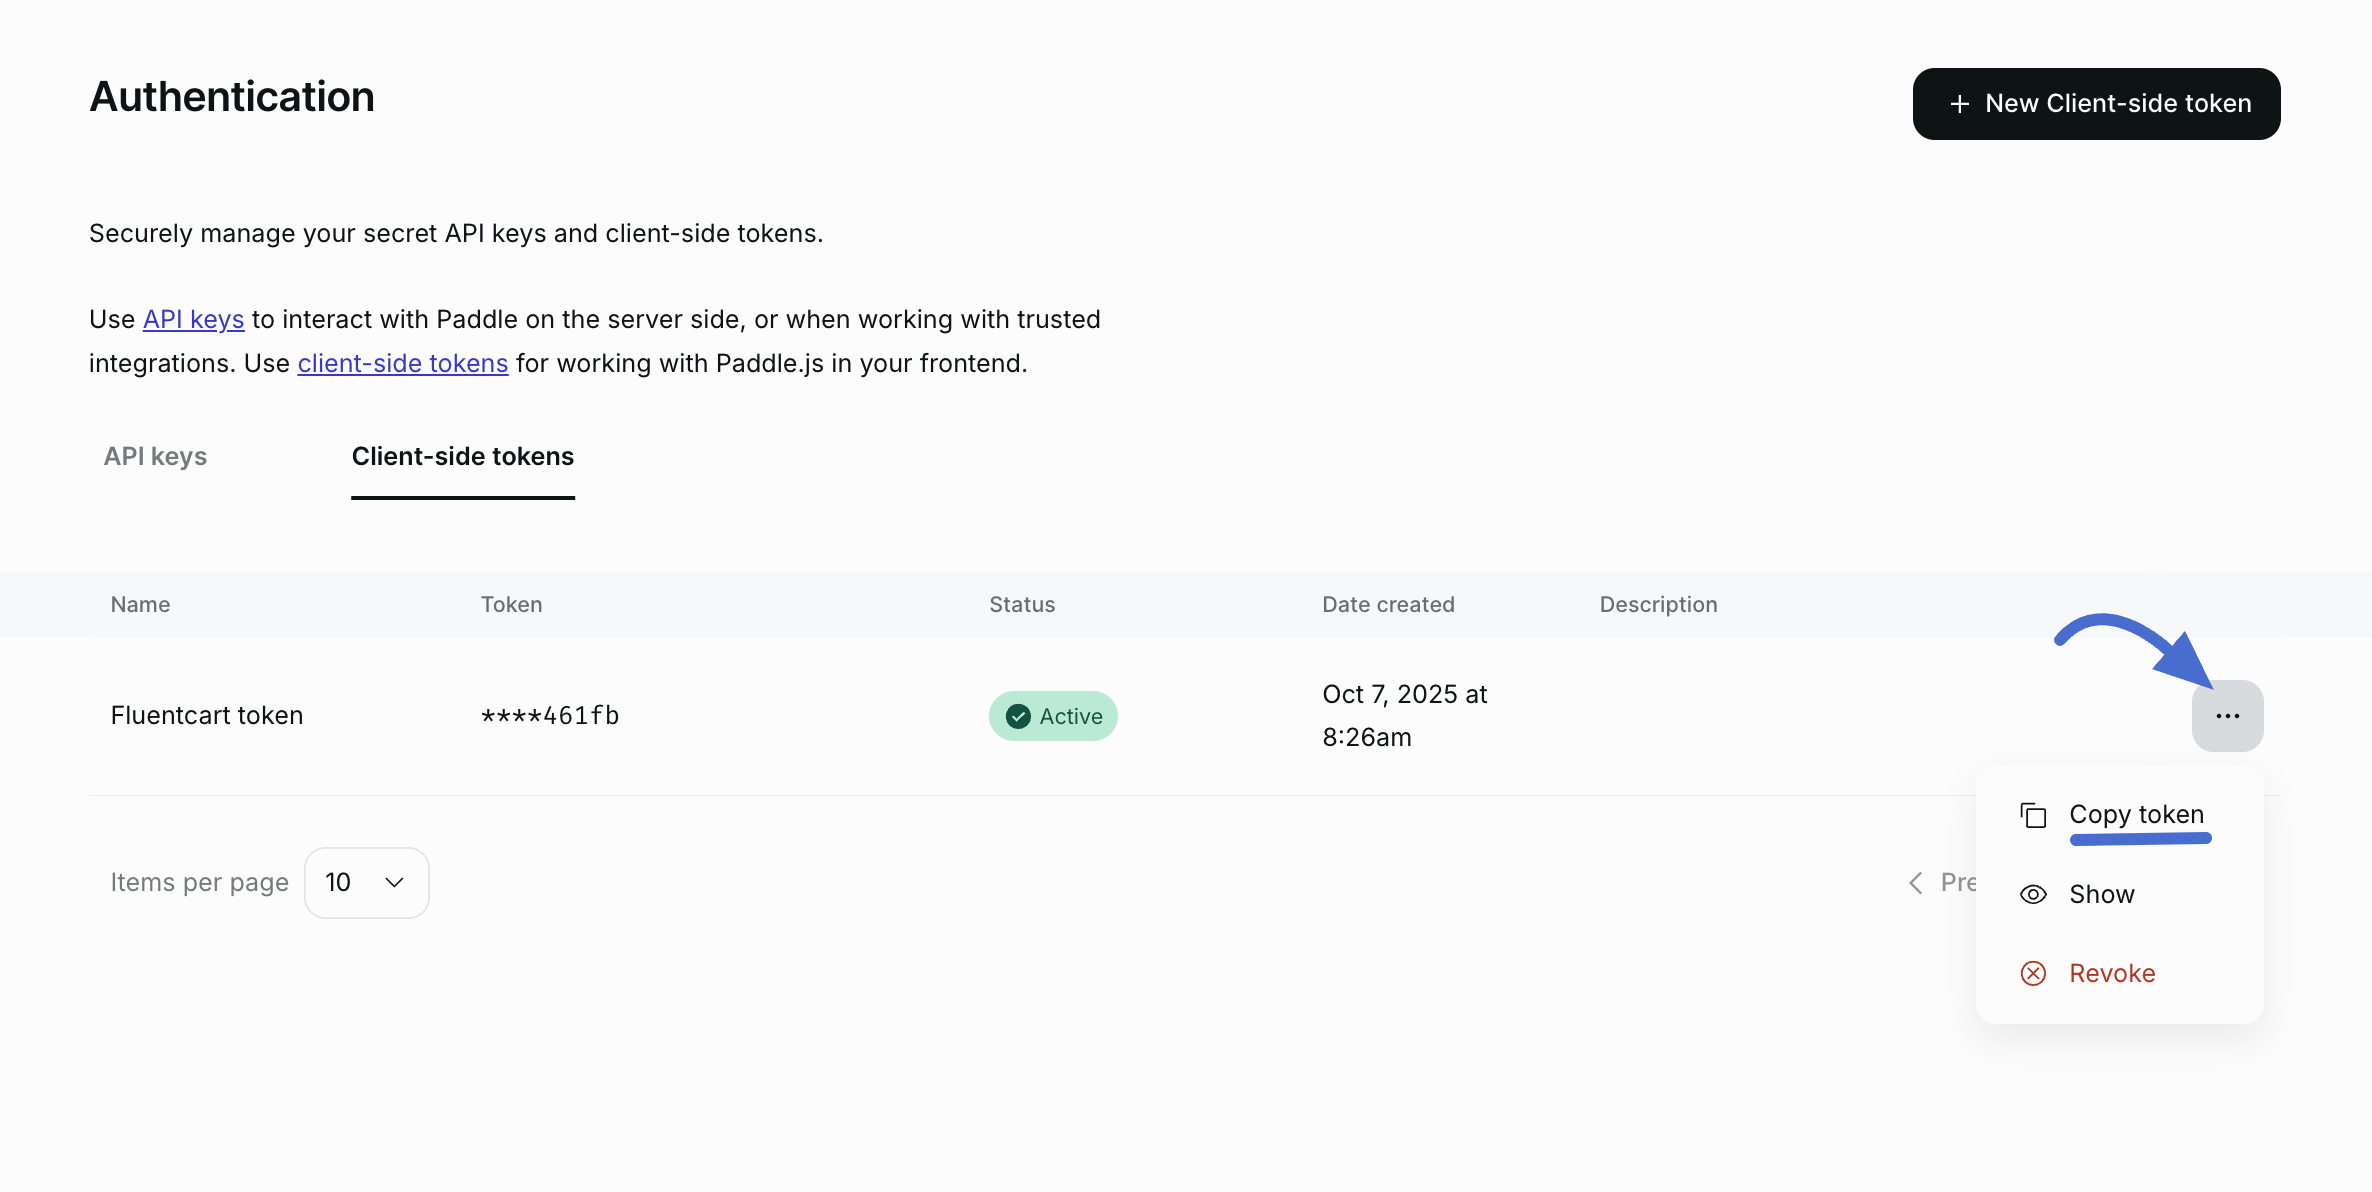Open the Items per page dropdown
Screen dimensions: 2372x1192
pos(366,882)
